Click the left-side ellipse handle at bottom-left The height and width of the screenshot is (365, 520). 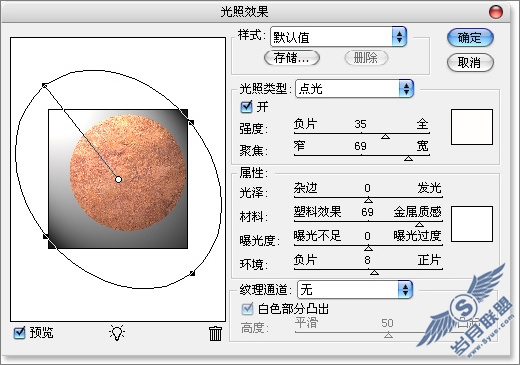[x=46, y=236]
